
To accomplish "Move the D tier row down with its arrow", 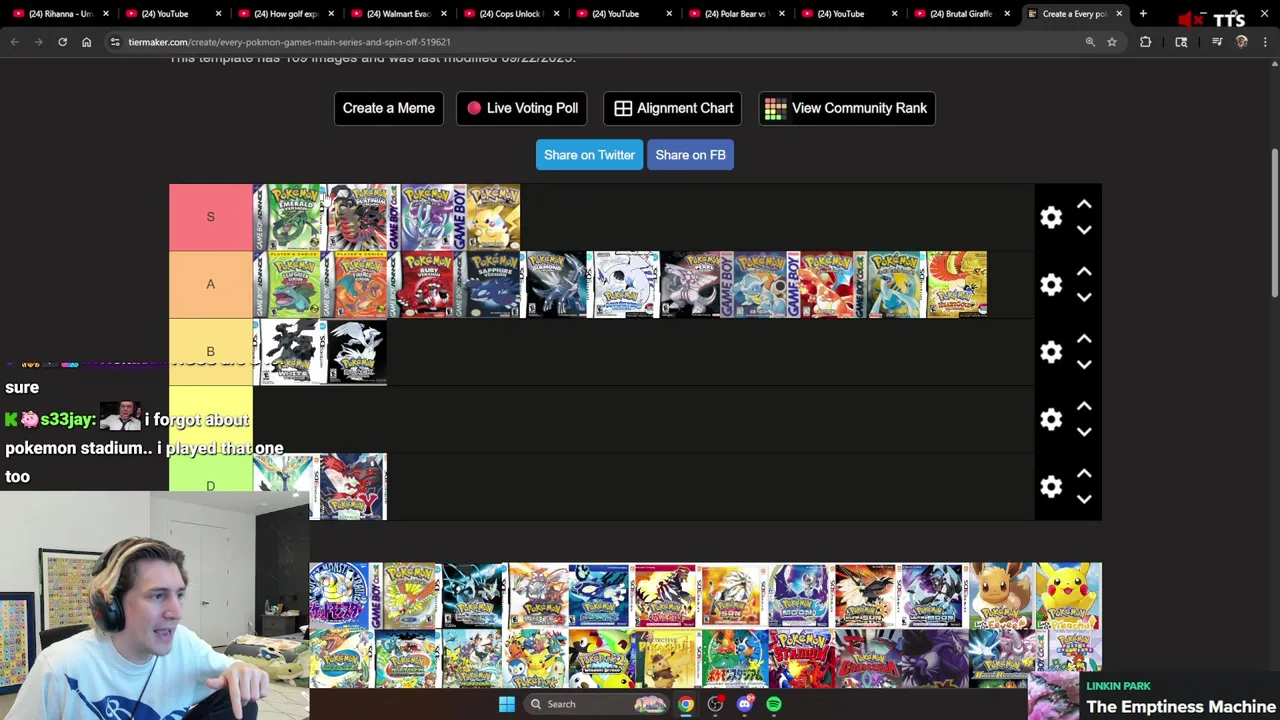I will pos(1084,499).
